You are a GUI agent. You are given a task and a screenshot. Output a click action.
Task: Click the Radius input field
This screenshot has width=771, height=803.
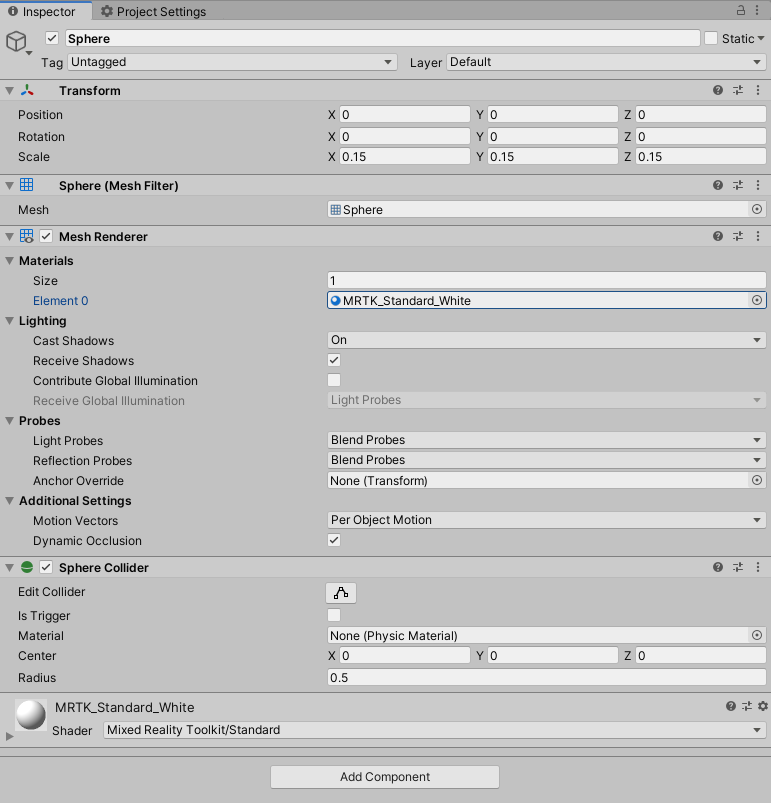546,678
